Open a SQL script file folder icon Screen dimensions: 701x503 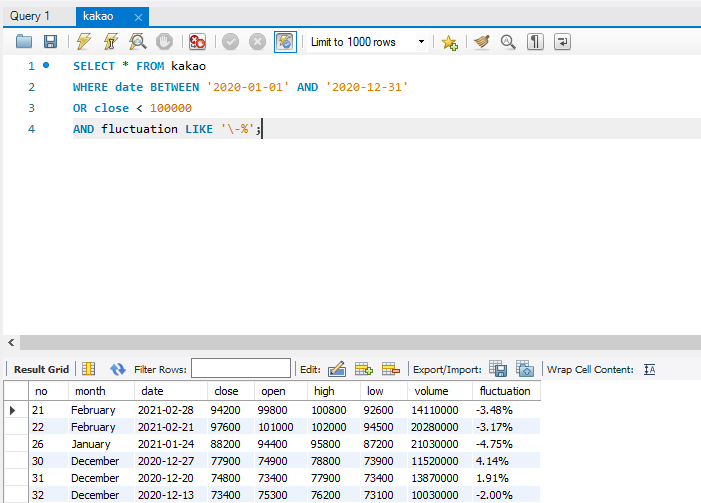tap(24, 42)
